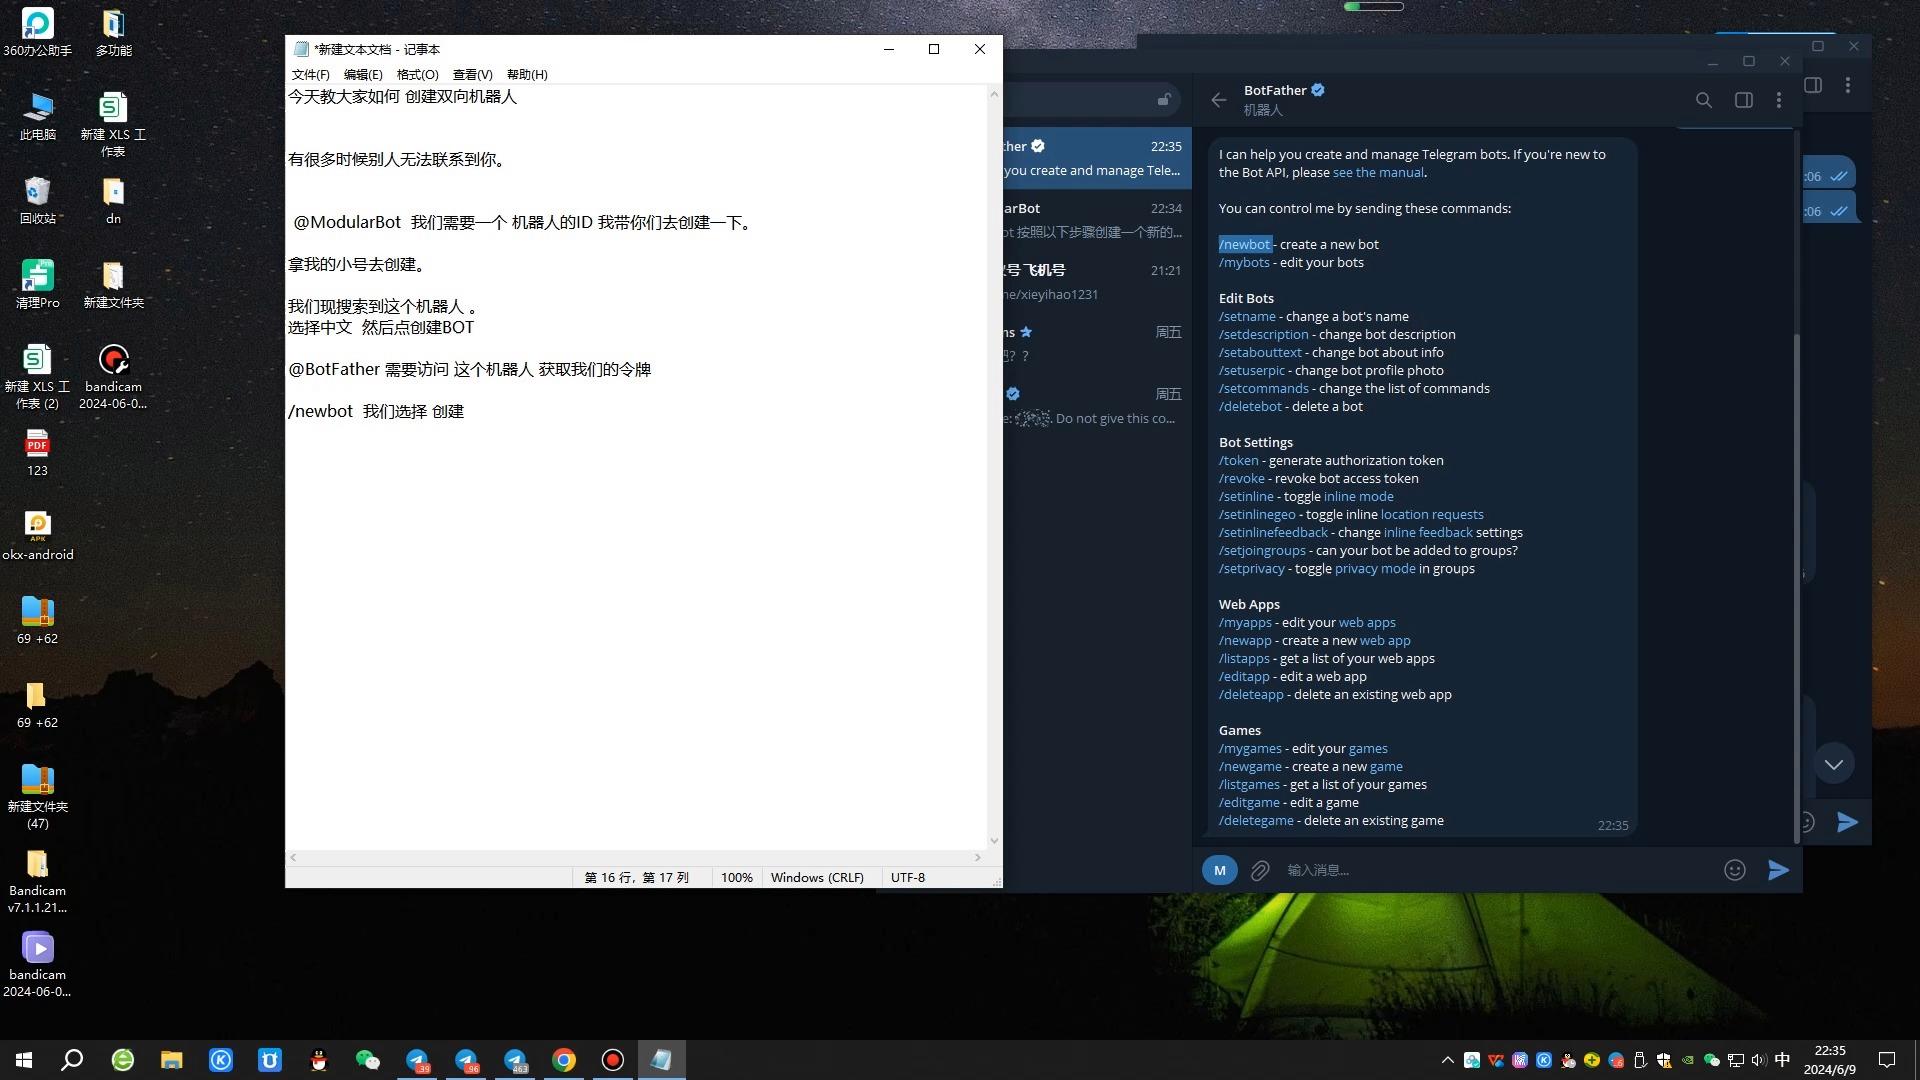Screen dimensions: 1920x1080
Task: Open WeChat from the taskbar
Action: tap(368, 1060)
